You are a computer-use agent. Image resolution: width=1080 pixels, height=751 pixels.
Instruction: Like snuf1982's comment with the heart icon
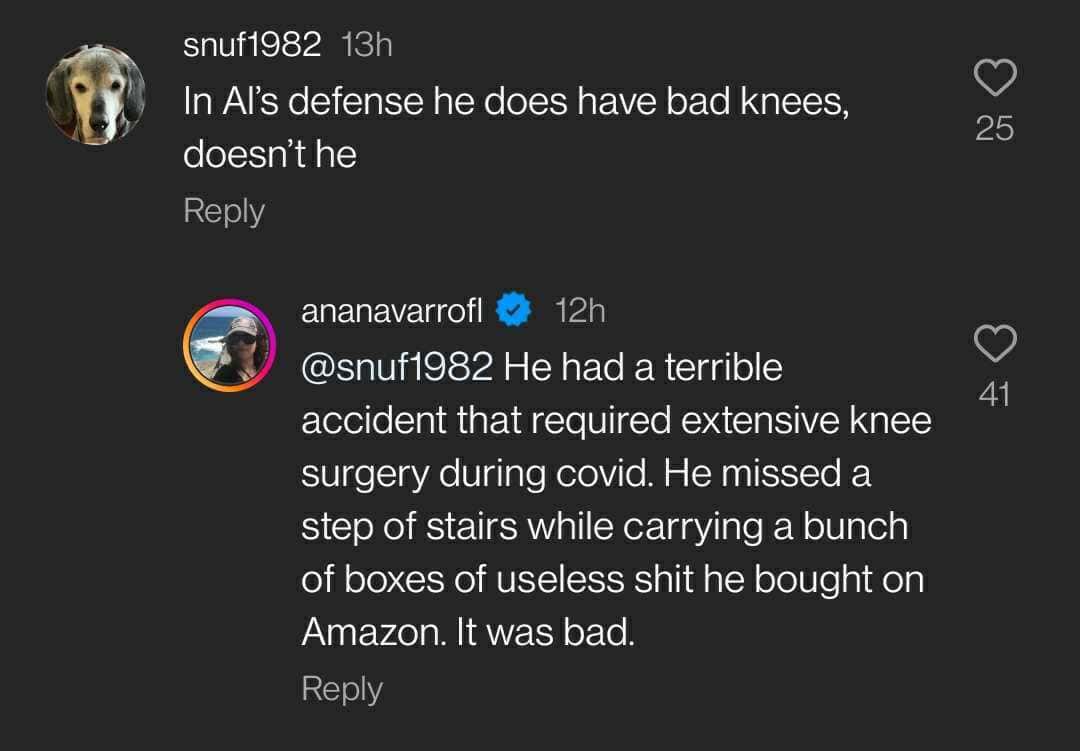tap(996, 77)
